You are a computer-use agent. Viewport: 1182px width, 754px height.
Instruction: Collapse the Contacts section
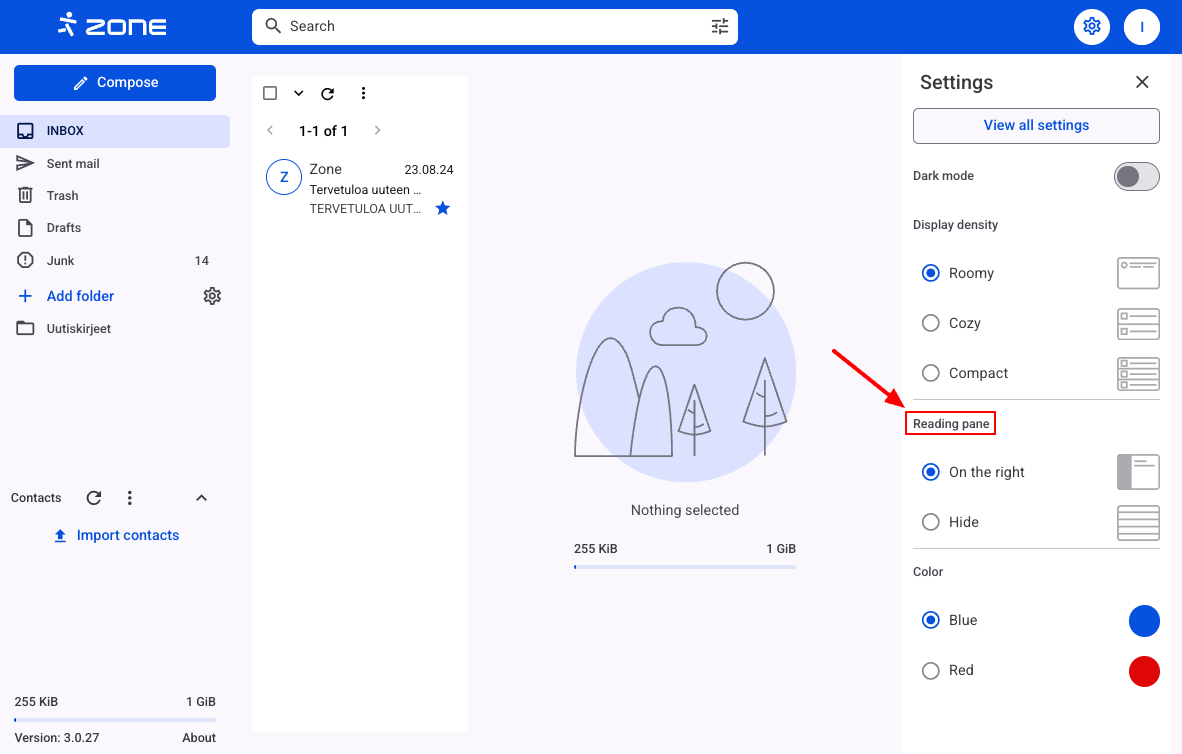pyautogui.click(x=201, y=498)
